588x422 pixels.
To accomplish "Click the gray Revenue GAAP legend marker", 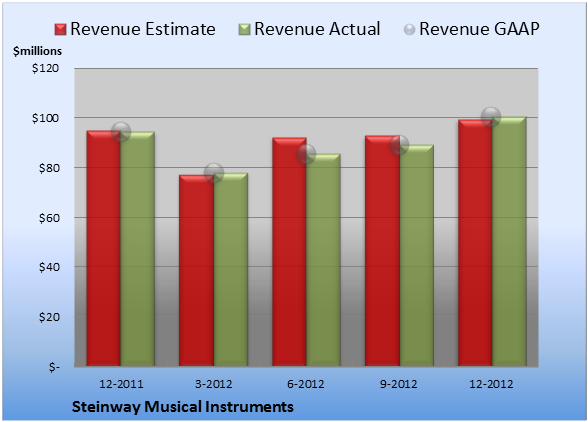I will [x=410, y=30].
